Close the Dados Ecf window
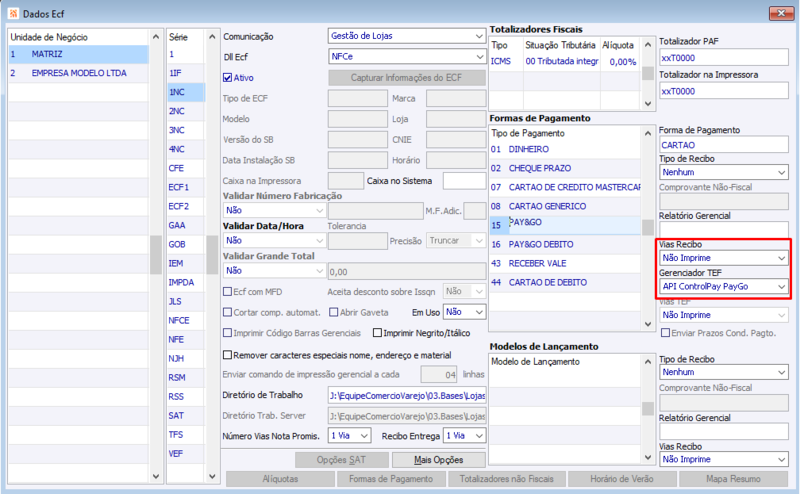This screenshot has width=800, height=494. click(x=781, y=13)
